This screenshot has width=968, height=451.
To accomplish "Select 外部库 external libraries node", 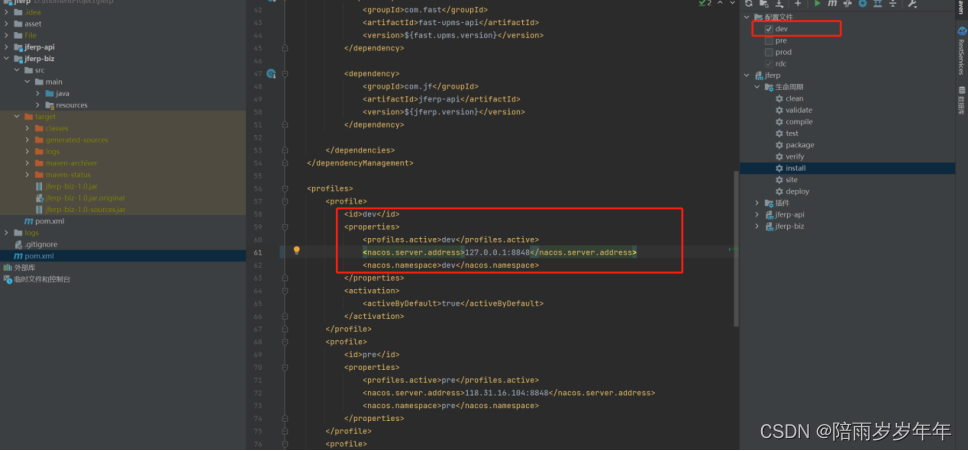I will (25, 268).
